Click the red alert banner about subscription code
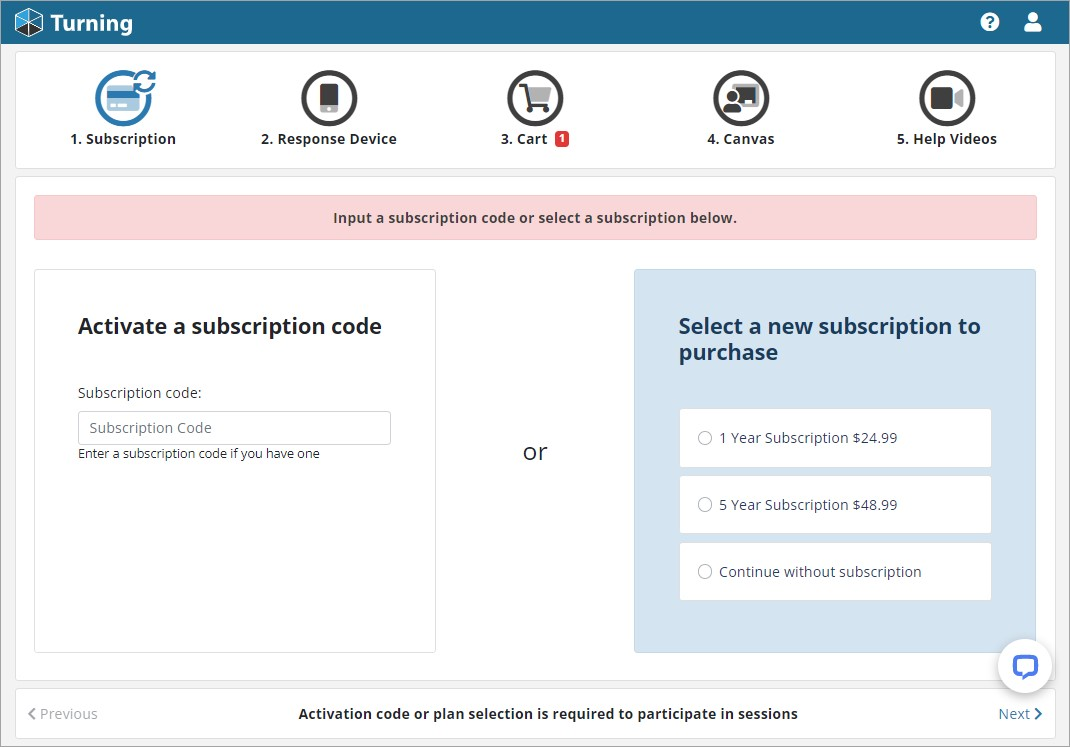The width and height of the screenshot is (1070, 747). pyautogui.click(x=535, y=218)
